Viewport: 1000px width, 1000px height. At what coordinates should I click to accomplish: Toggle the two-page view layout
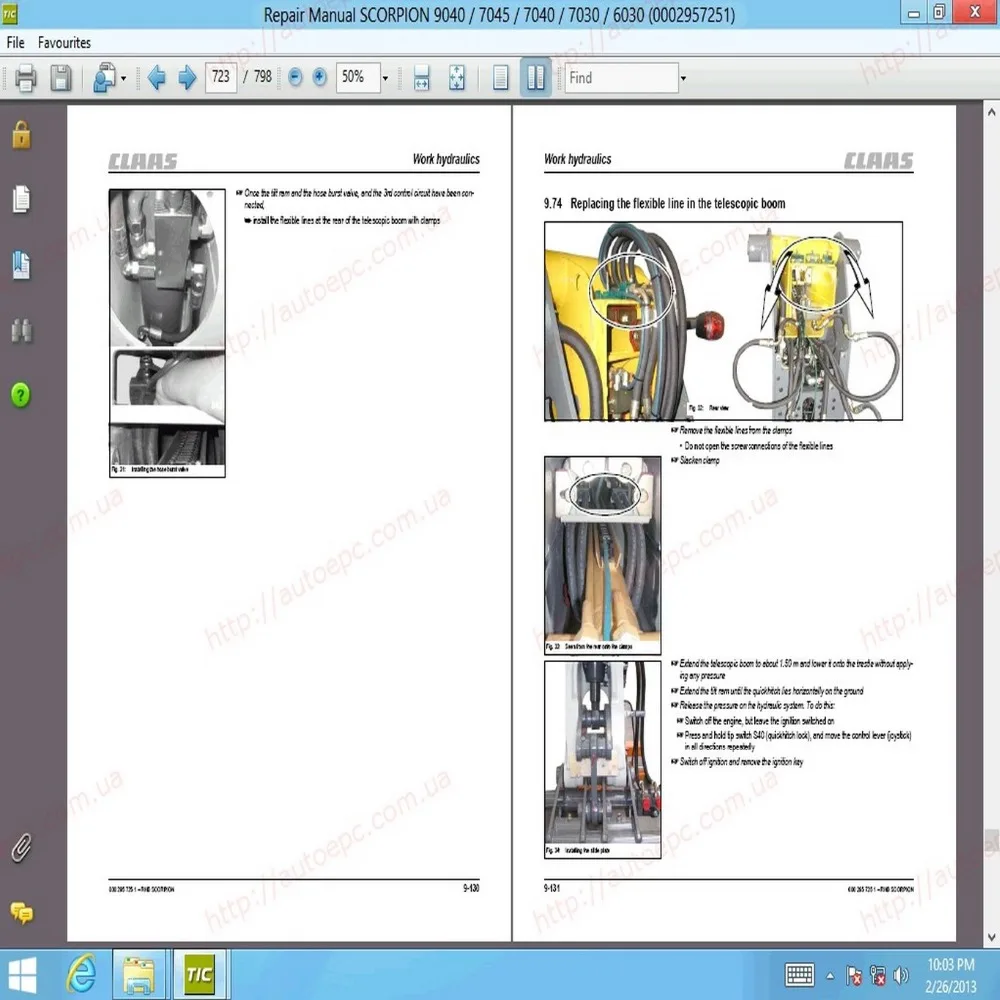pos(536,77)
